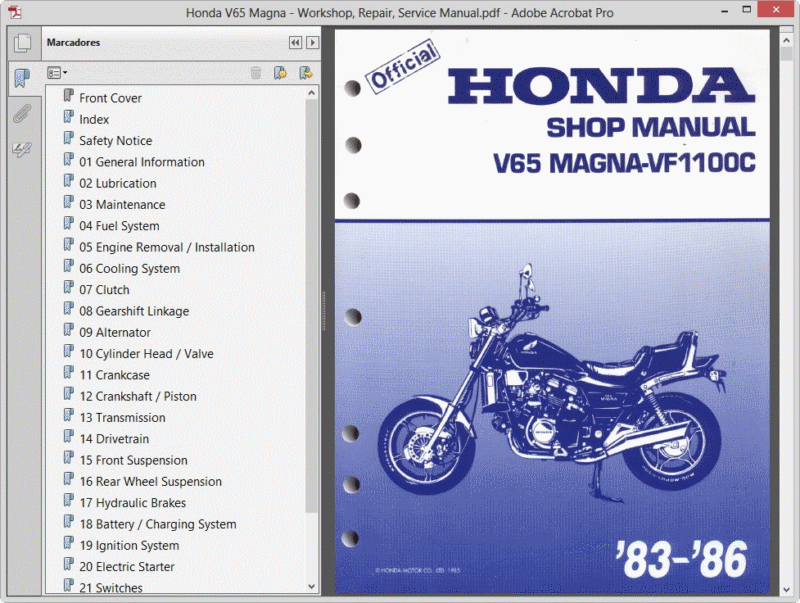Go to 09 Alternator chapter

(x=115, y=333)
